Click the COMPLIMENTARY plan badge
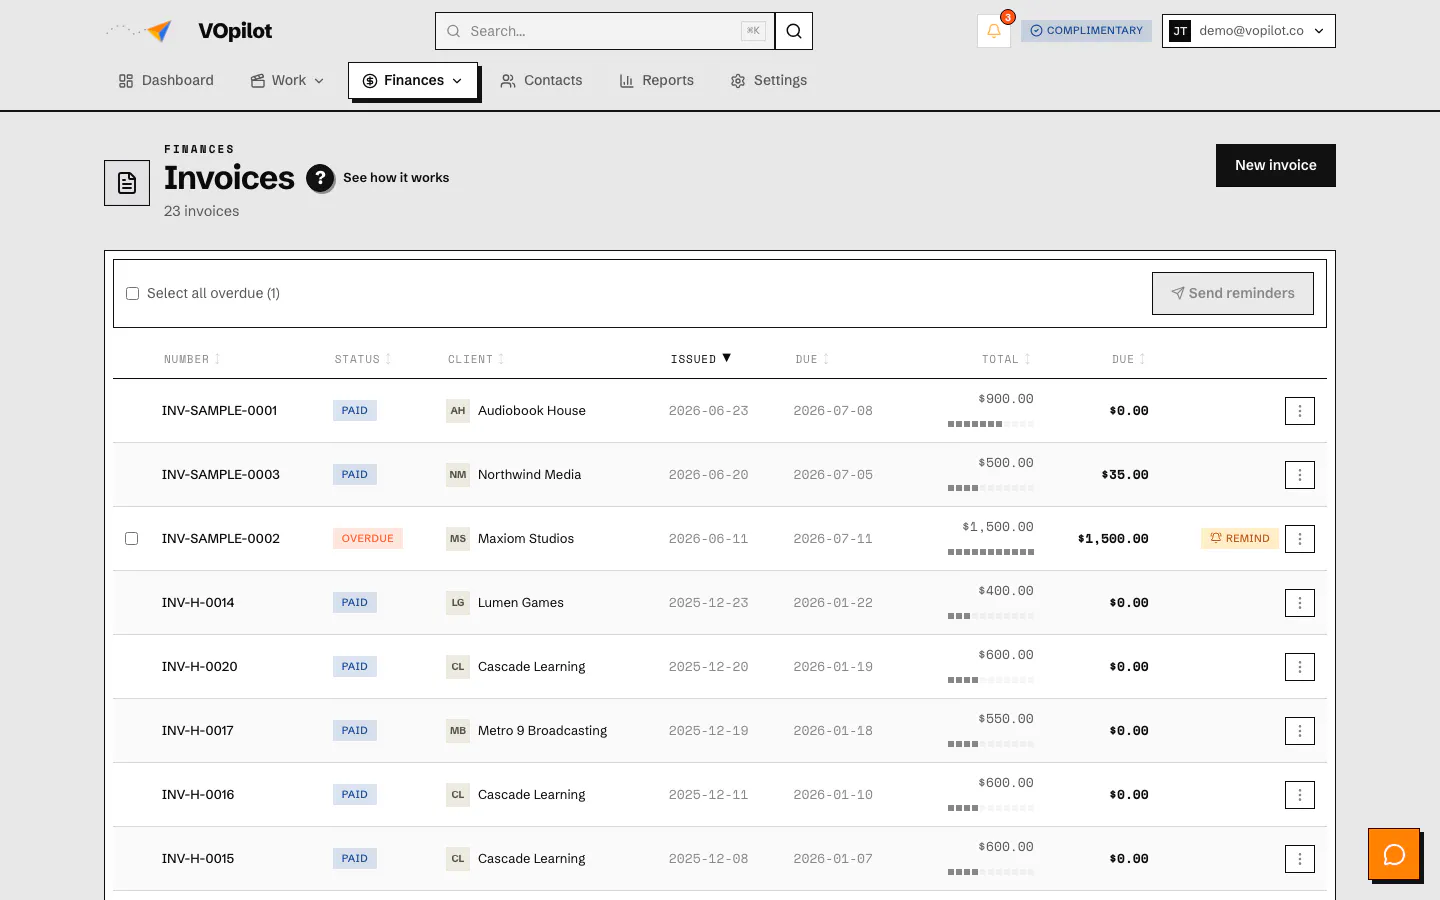 click(1086, 31)
